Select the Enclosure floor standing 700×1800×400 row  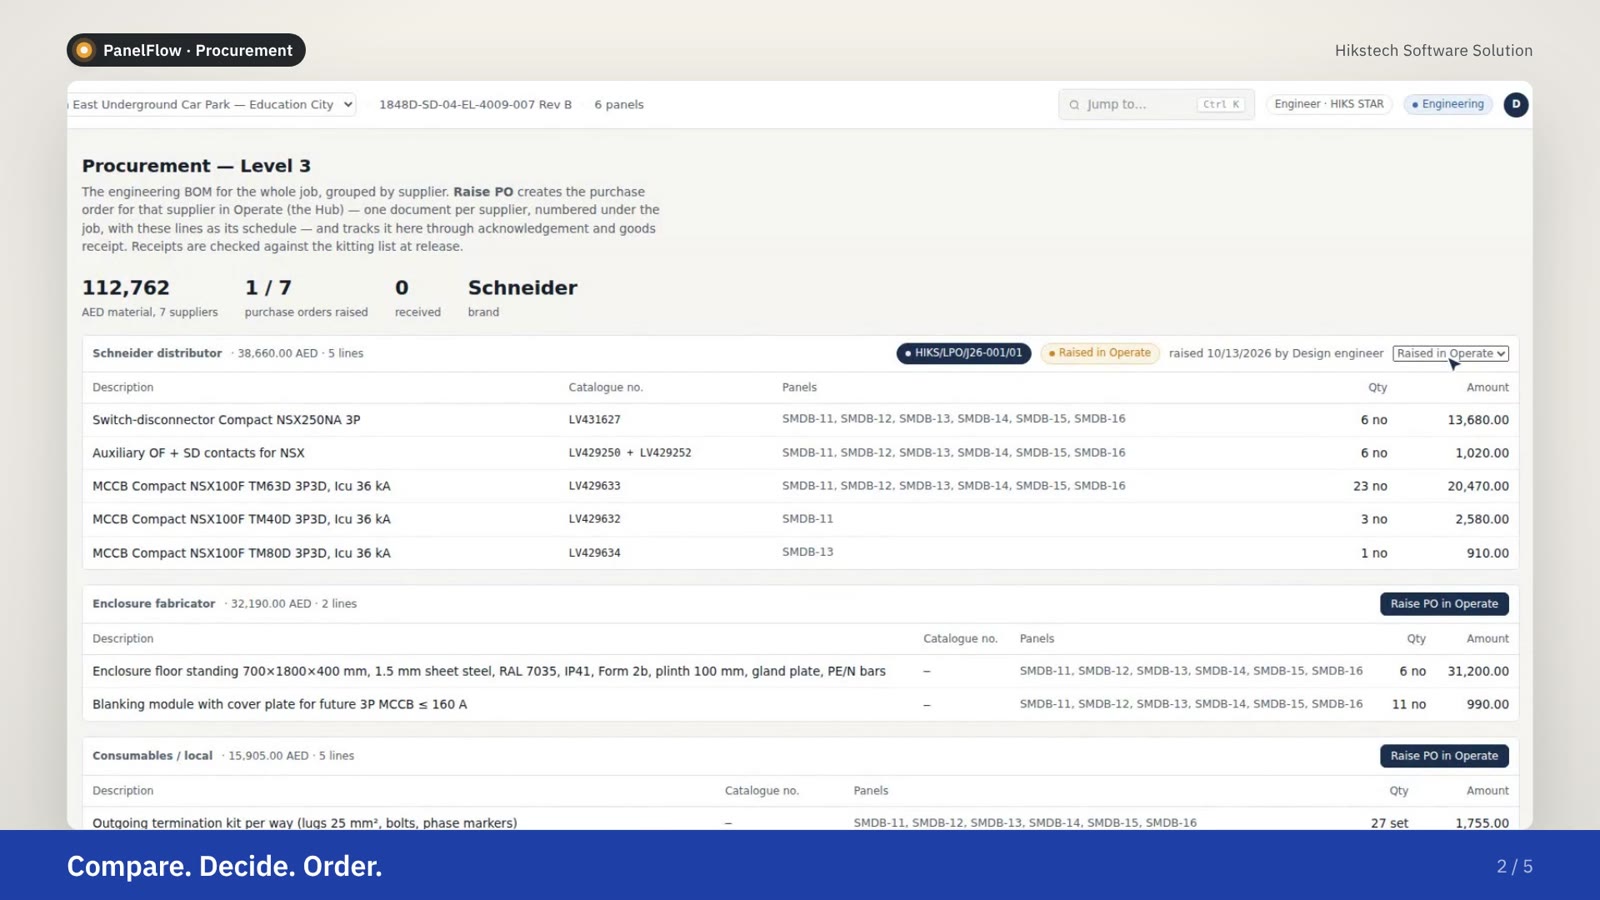point(800,671)
